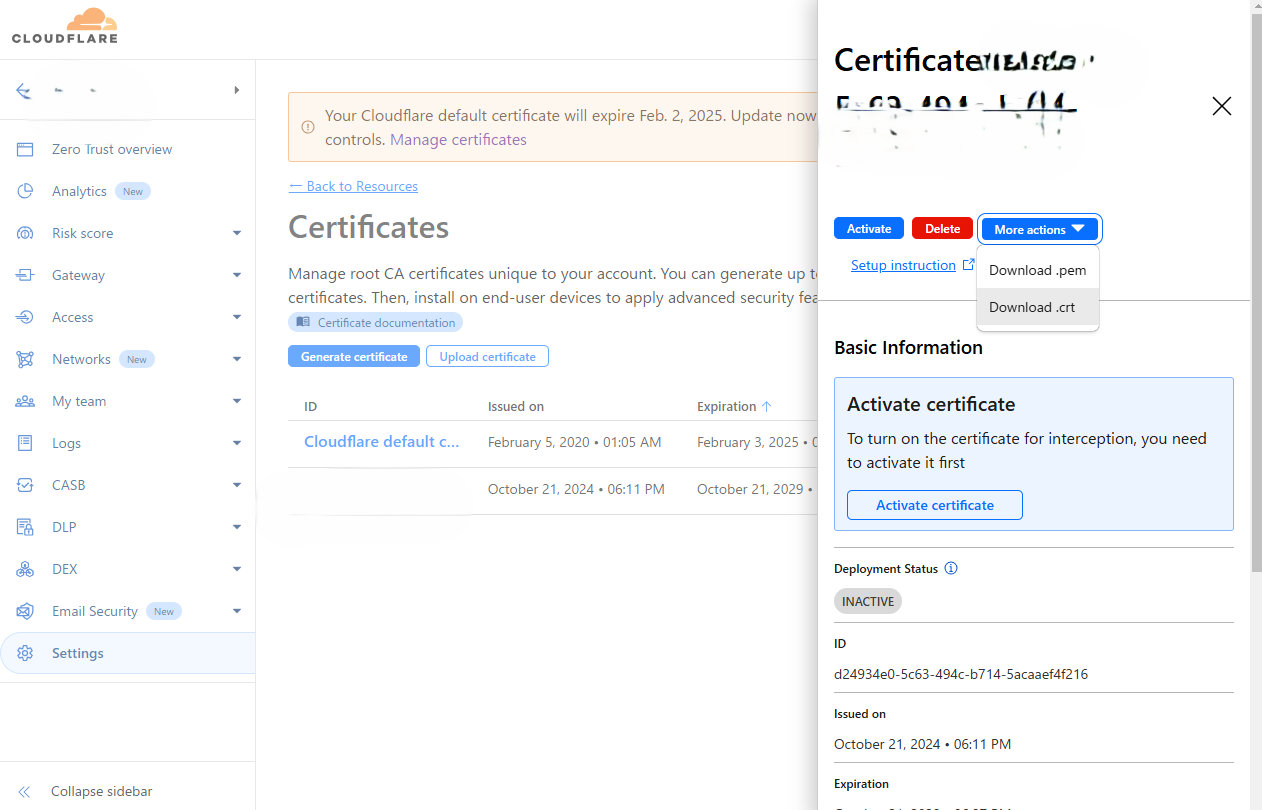Click the Deployment Status info icon
This screenshot has width=1262, height=810.
pos(951,568)
